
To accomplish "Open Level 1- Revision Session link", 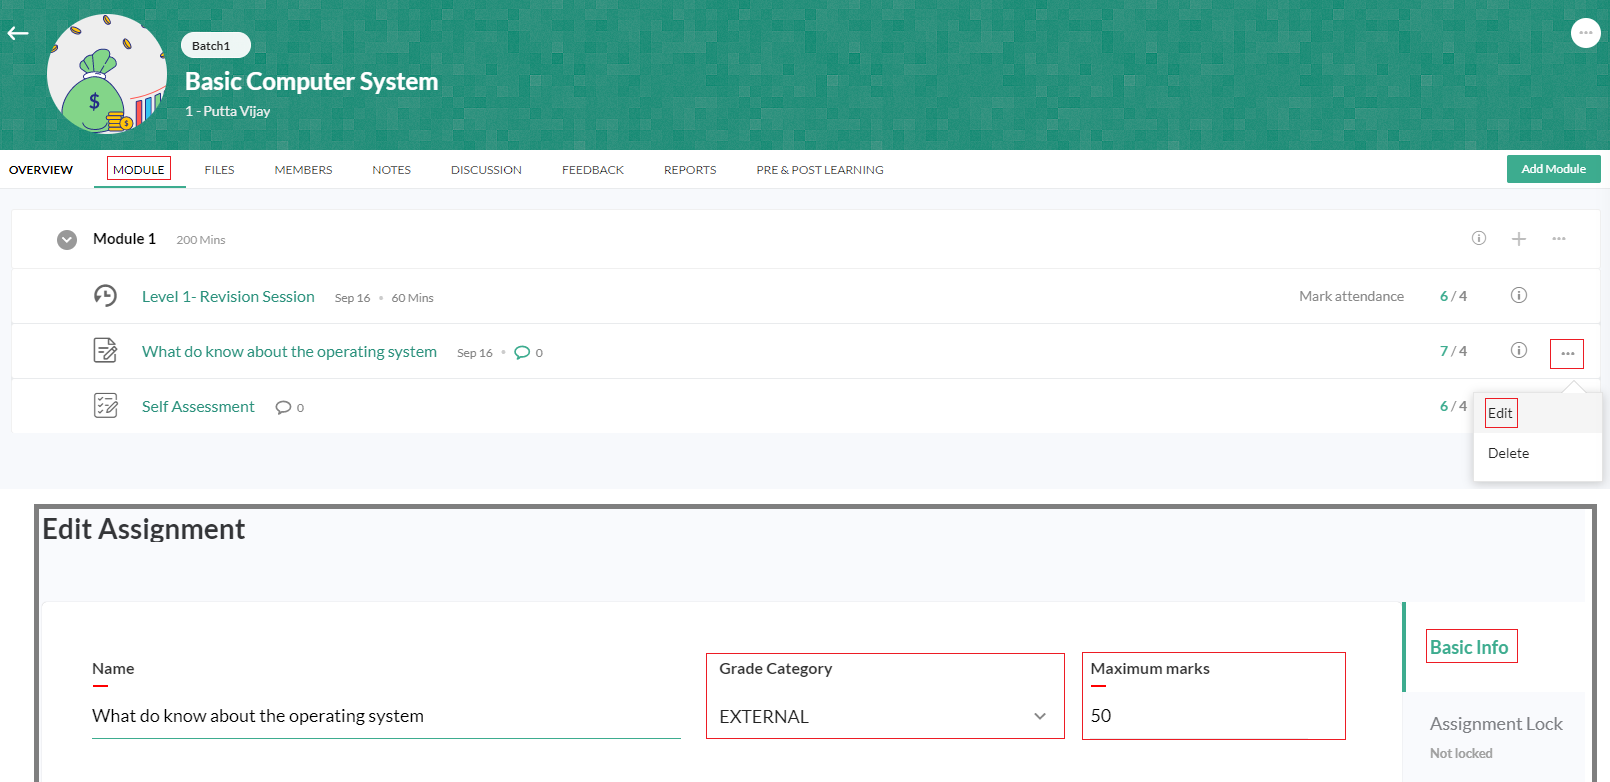I will (228, 297).
